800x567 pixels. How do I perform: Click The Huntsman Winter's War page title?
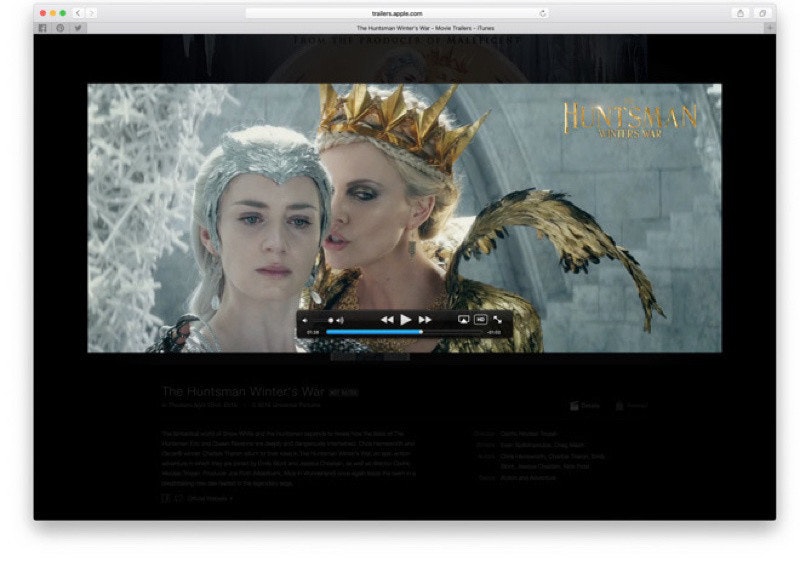pos(243,391)
